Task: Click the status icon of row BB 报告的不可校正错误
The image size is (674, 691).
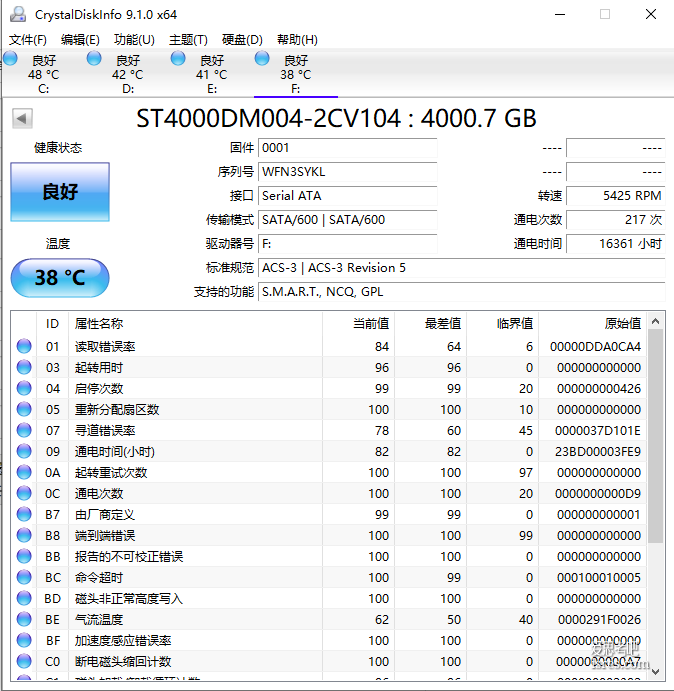Action: (x=24, y=556)
